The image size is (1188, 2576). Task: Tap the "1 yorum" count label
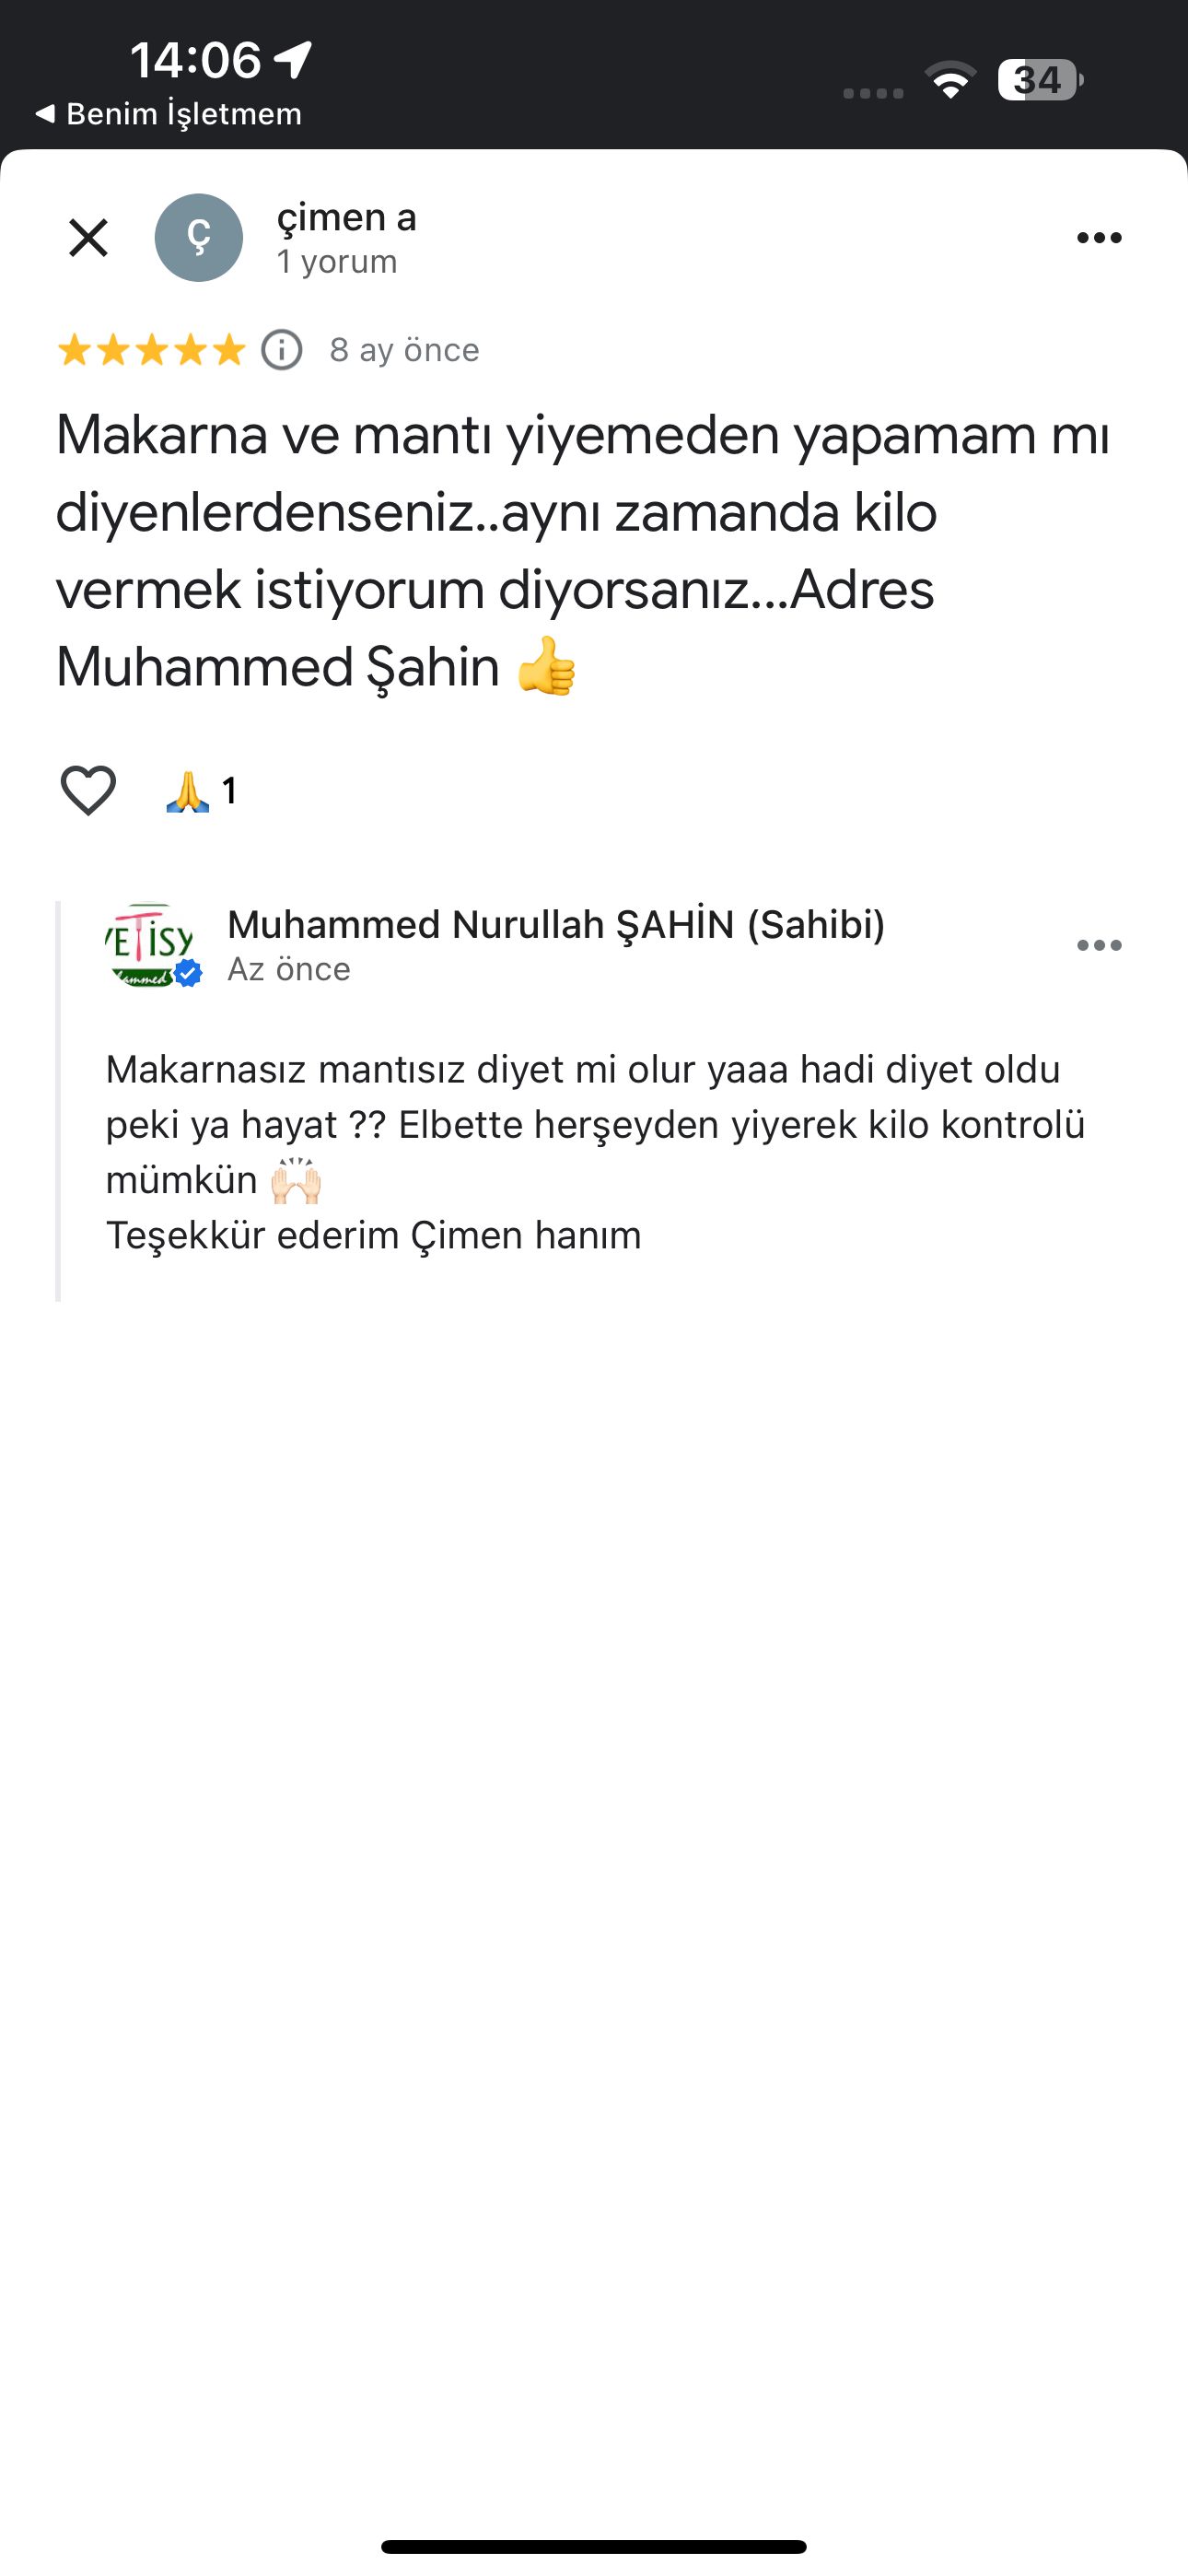337,262
